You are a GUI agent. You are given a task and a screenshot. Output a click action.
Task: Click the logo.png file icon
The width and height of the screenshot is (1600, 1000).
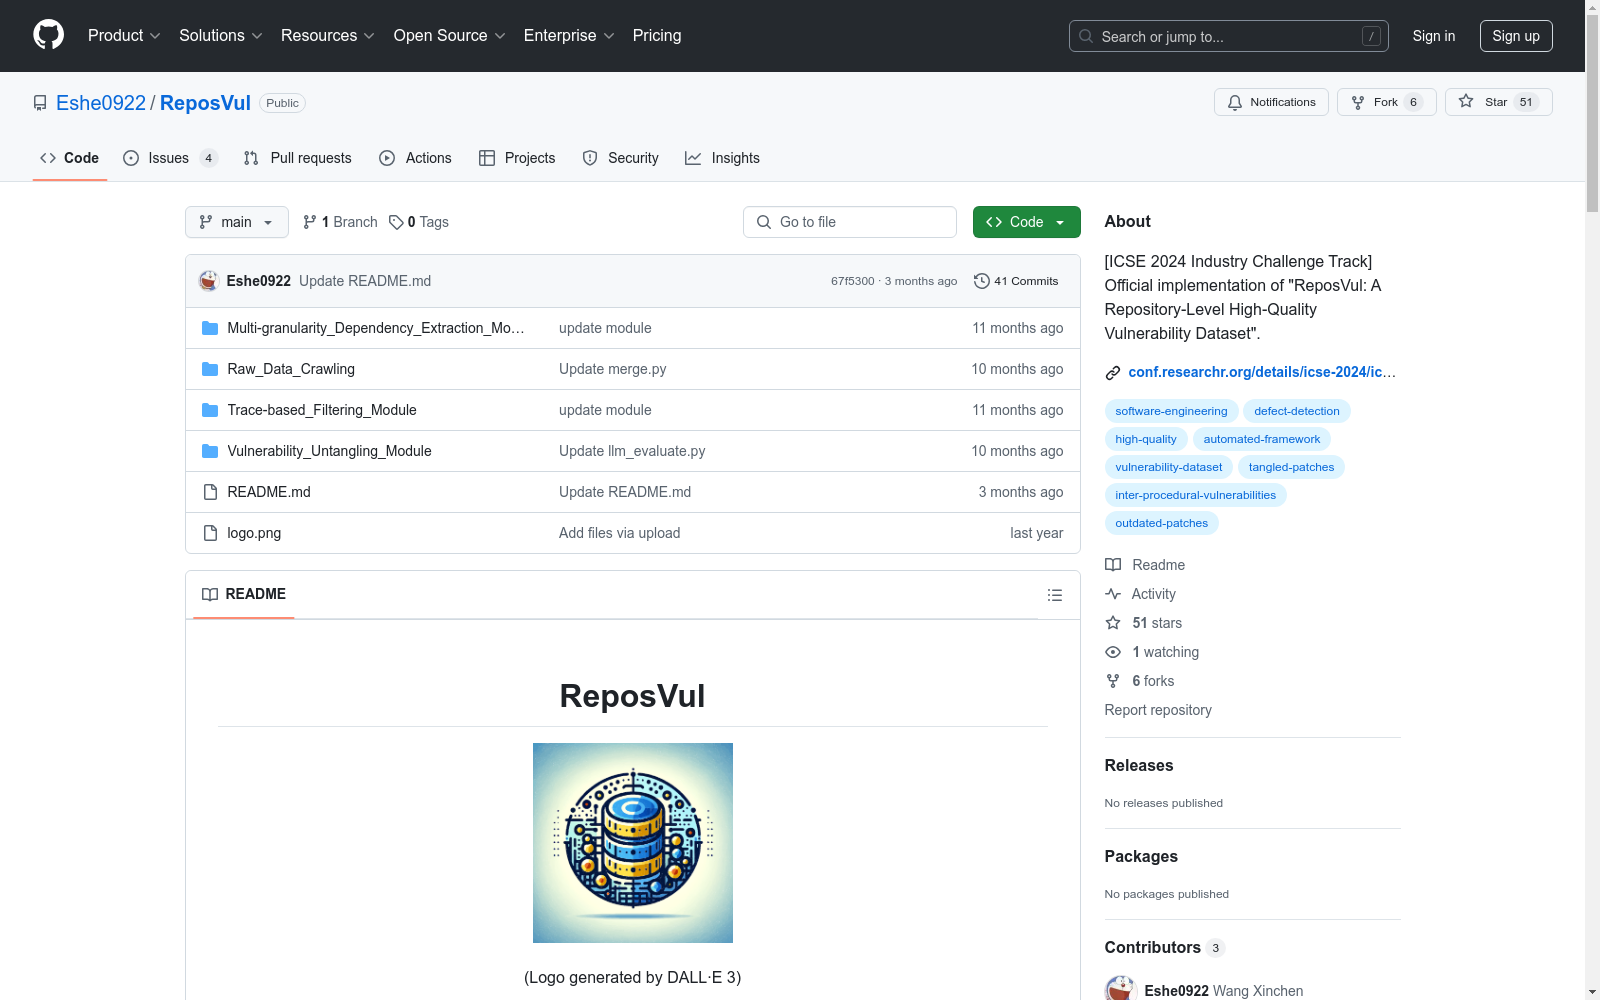(210, 533)
